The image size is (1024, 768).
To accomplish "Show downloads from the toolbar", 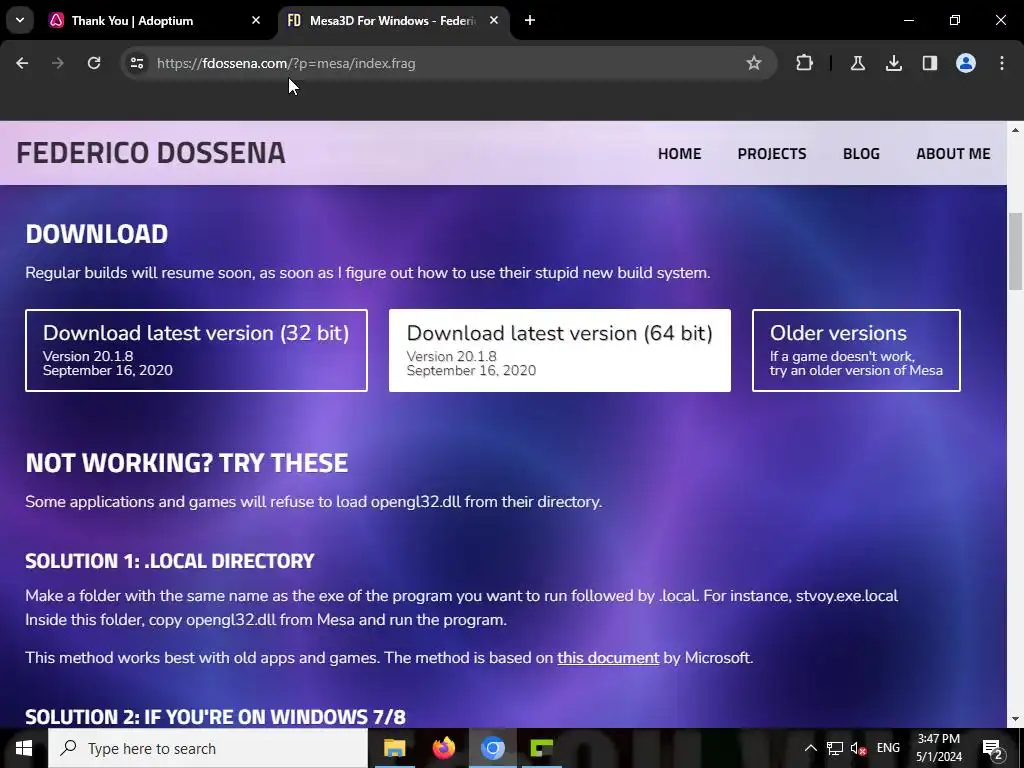I will coord(893,63).
